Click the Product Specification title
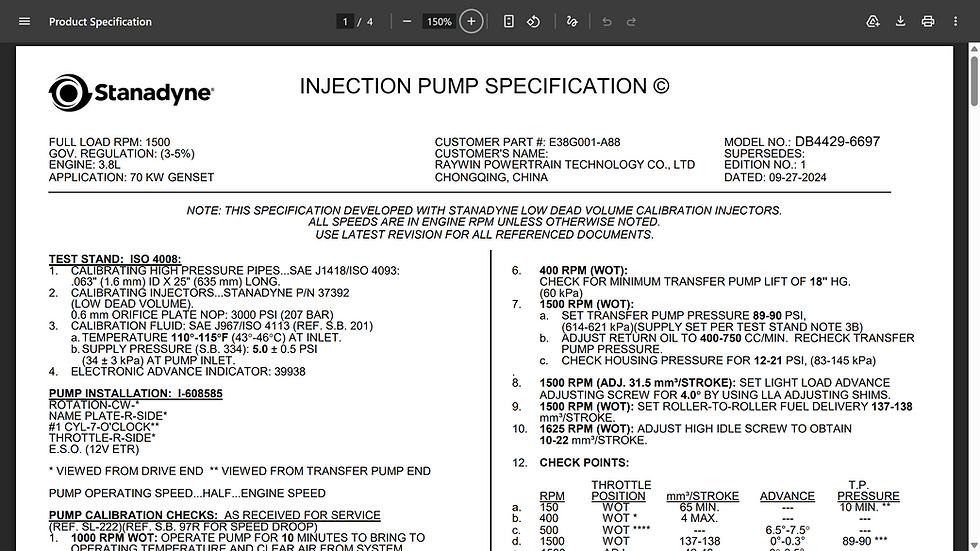The image size is (980, 551). tap(100, 22)
